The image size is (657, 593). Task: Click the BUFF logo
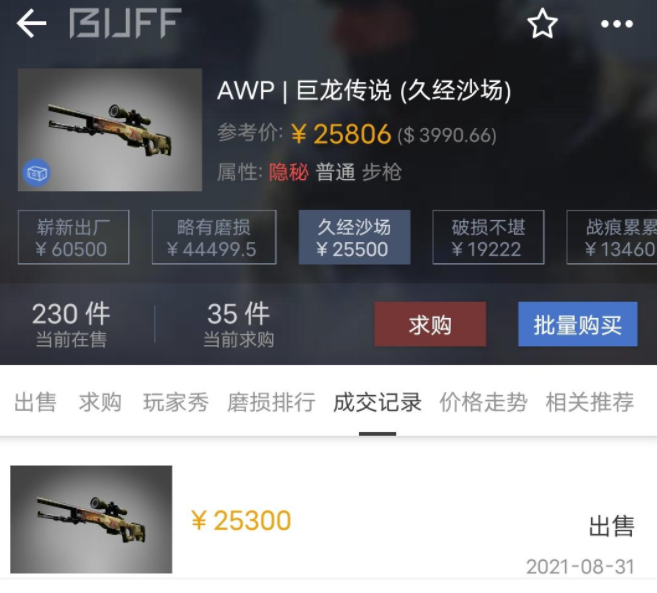(x=125, y=24)
